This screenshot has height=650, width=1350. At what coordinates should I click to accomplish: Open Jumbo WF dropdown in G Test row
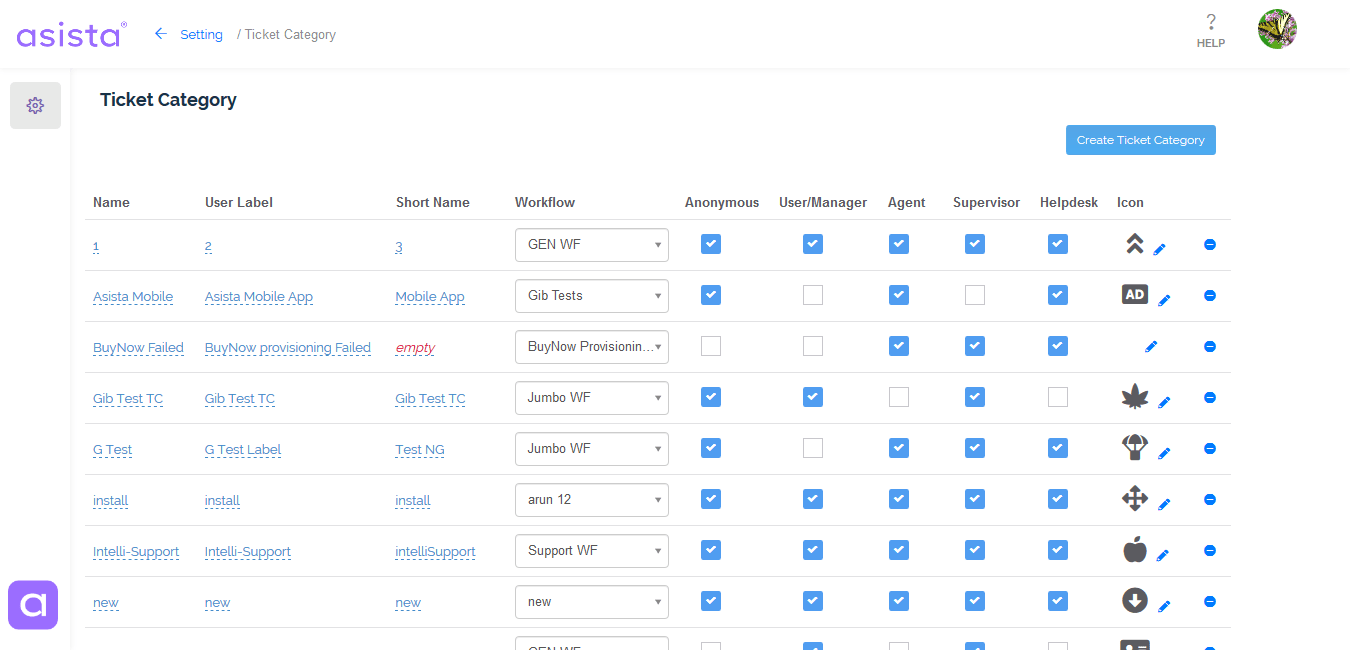(x=592, y=449)
